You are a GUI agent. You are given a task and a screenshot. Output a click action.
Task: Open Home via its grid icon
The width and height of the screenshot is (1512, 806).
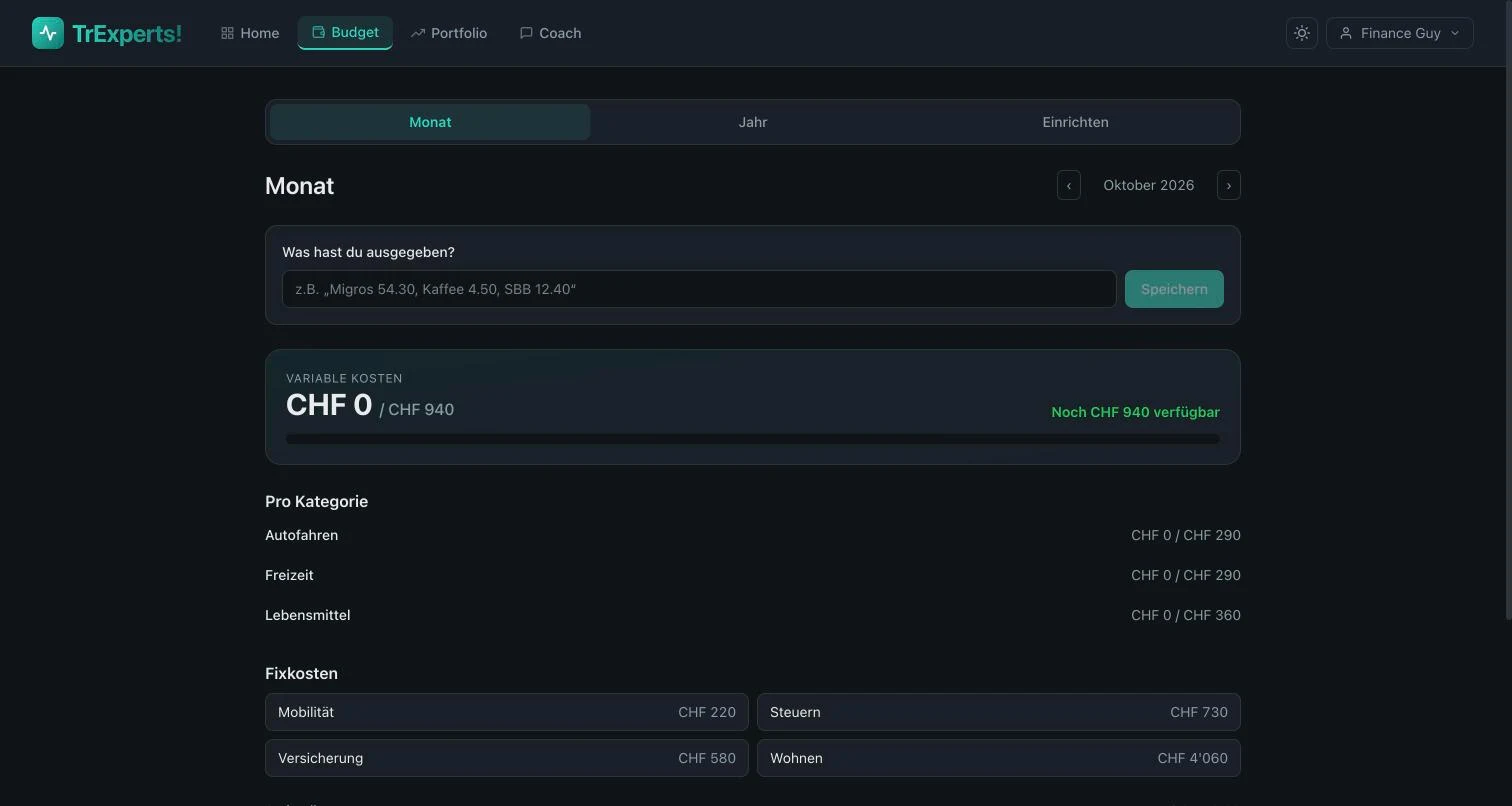tap(227, 33)
